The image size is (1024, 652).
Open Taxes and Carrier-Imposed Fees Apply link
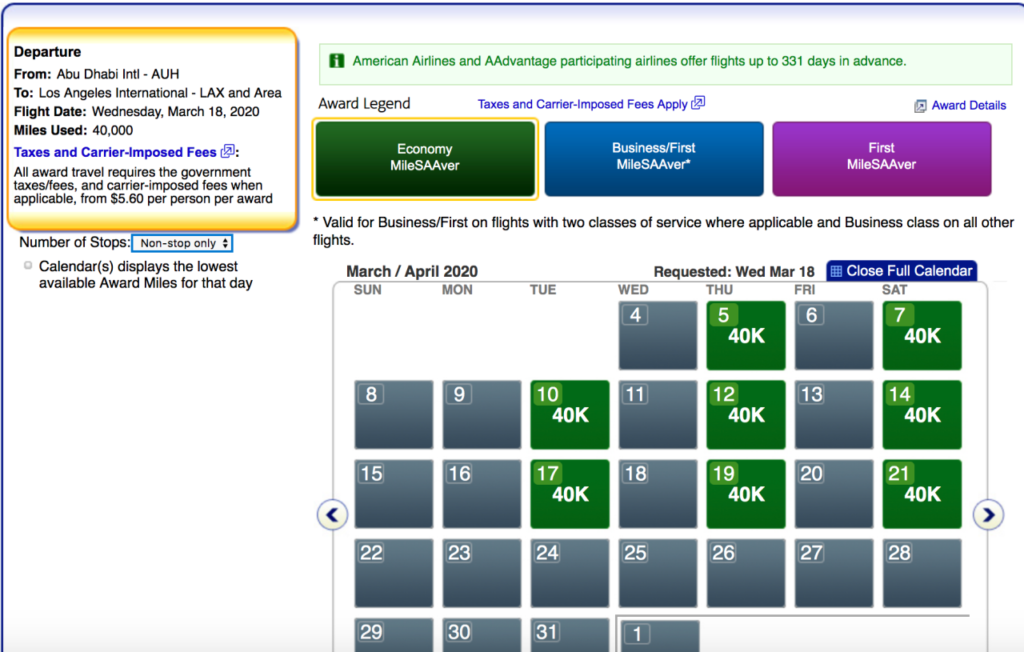[582, 104]
